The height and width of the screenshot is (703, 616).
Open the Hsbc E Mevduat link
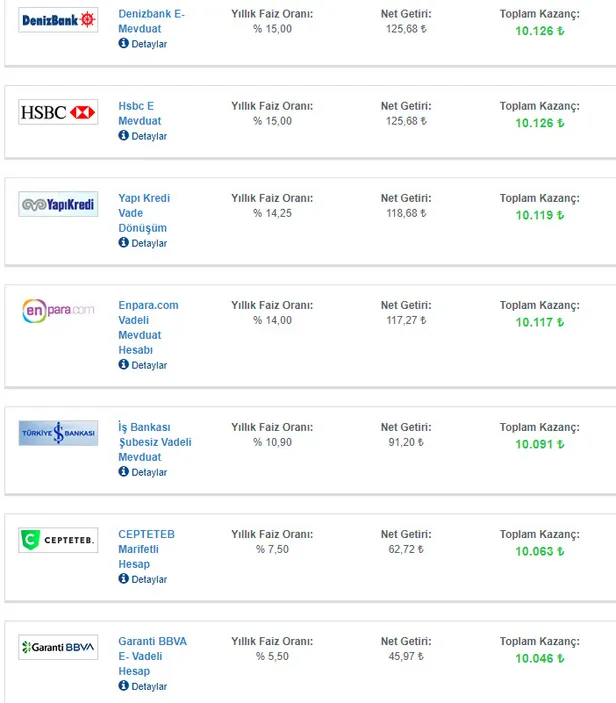click(x=137, y=113)
